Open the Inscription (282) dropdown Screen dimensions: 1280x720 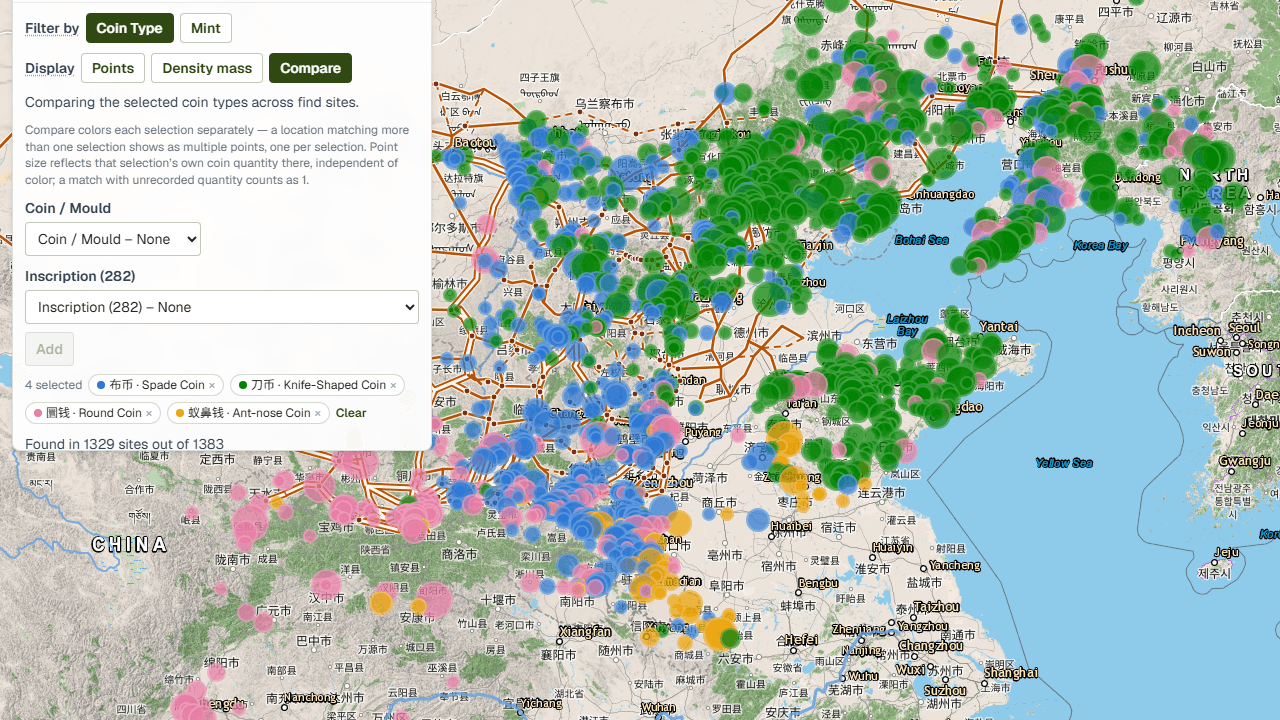click(x=222, y=307)
